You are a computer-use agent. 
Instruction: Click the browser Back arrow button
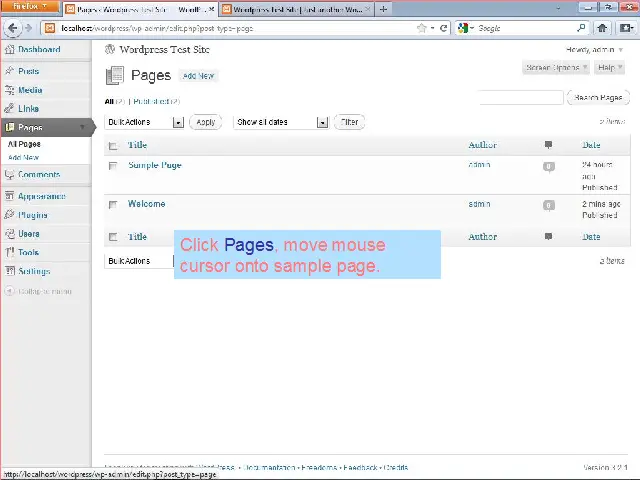12,28
